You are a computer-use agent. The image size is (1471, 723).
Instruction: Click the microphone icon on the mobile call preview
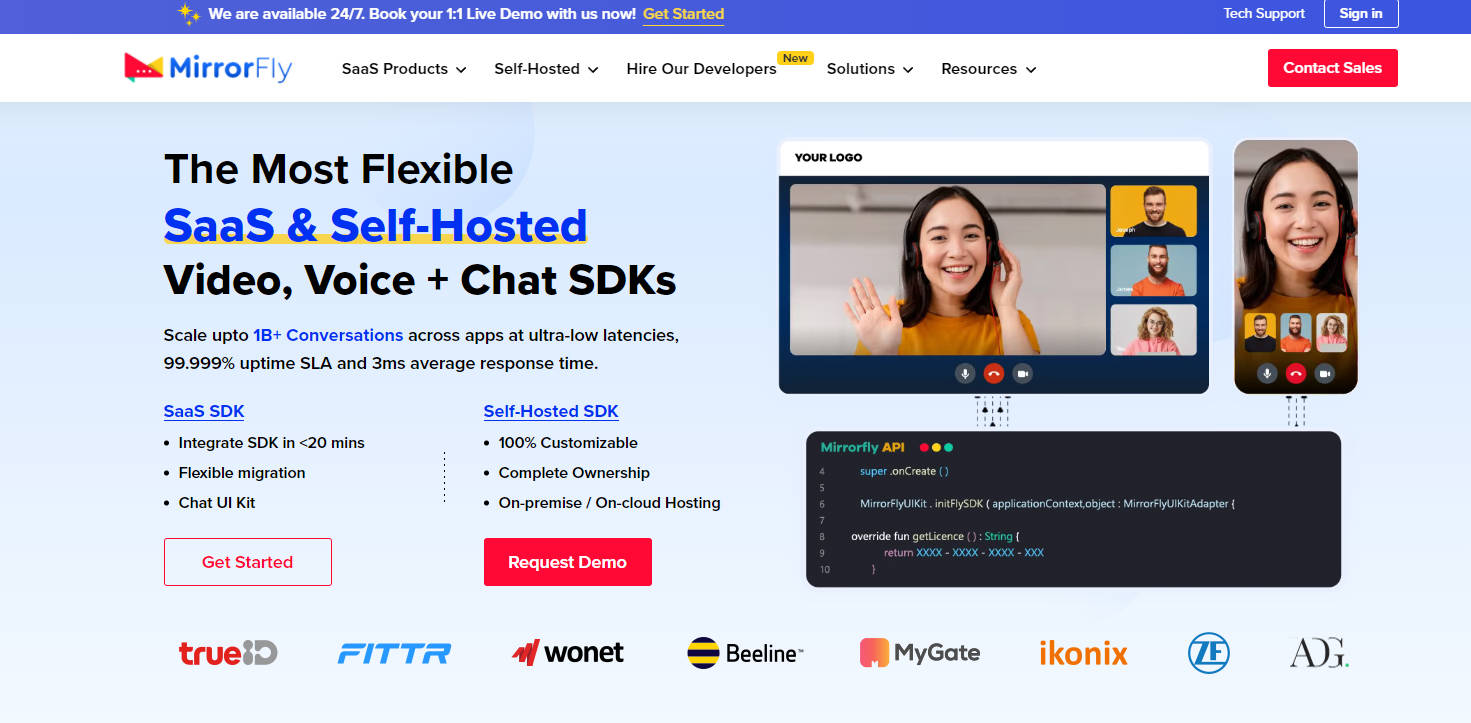click(1267, 373)
